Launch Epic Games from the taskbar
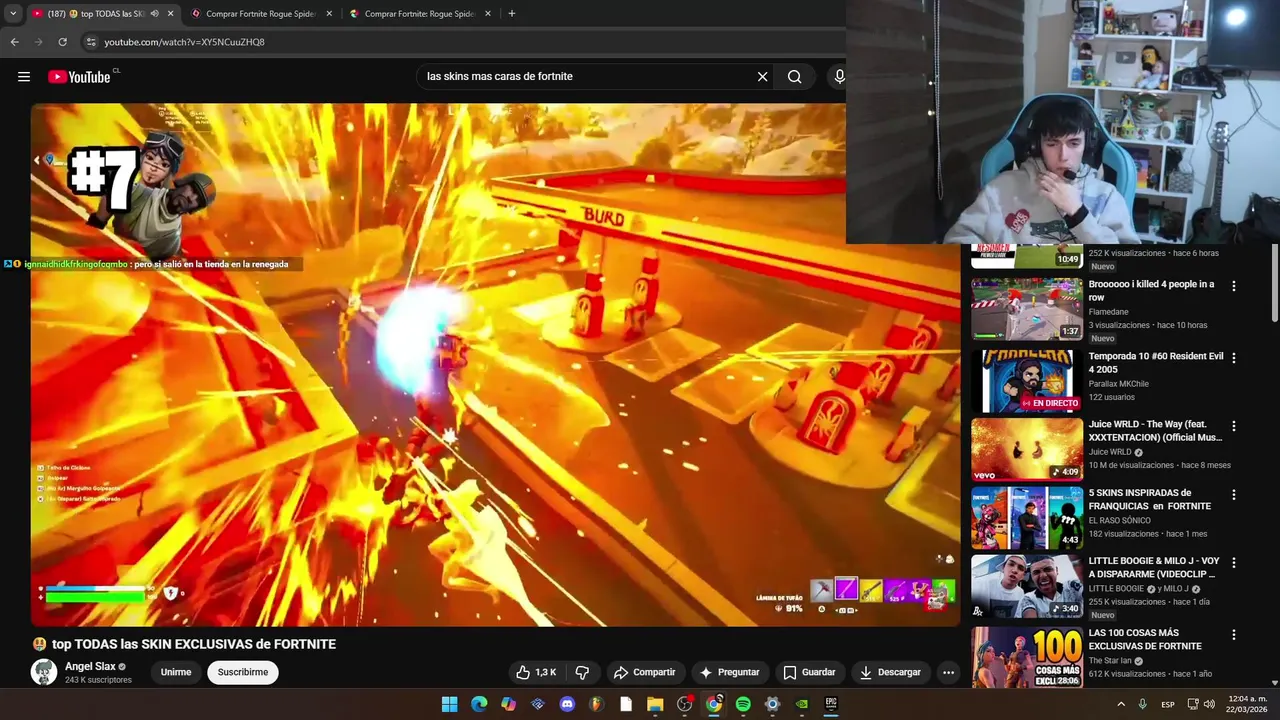 point(831,704)
